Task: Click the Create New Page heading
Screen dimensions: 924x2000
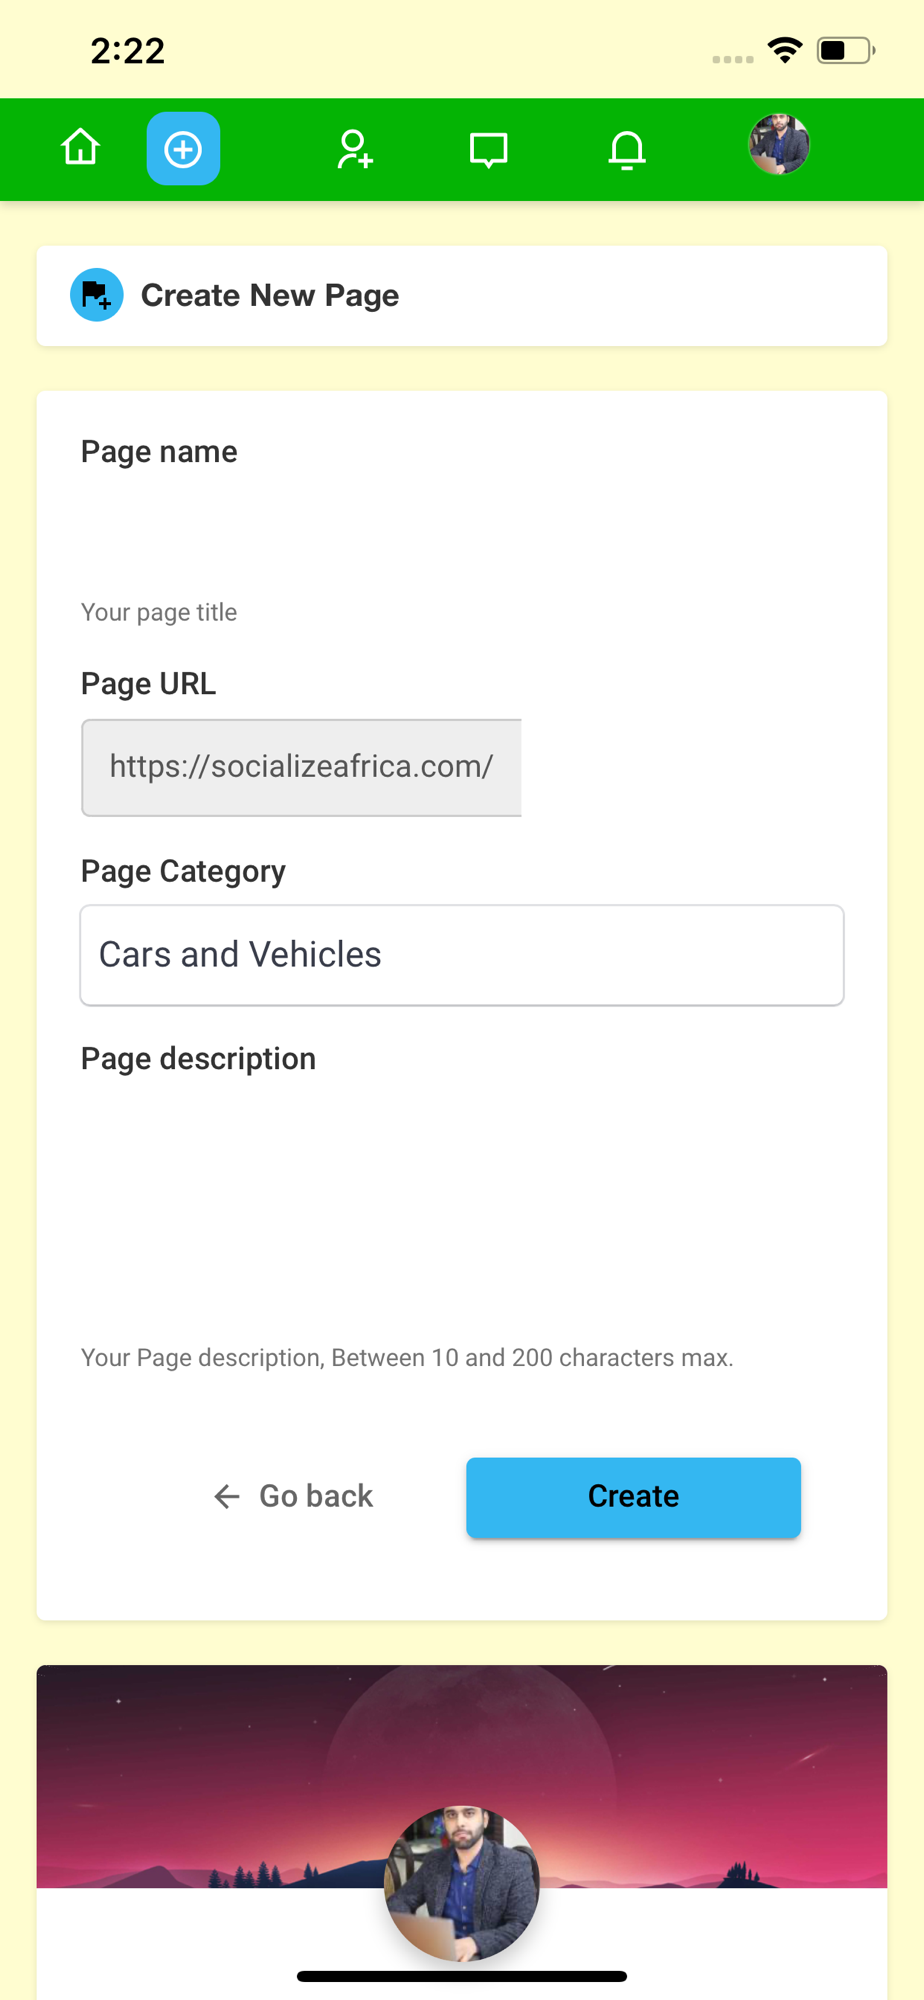Action: point(270,296)
